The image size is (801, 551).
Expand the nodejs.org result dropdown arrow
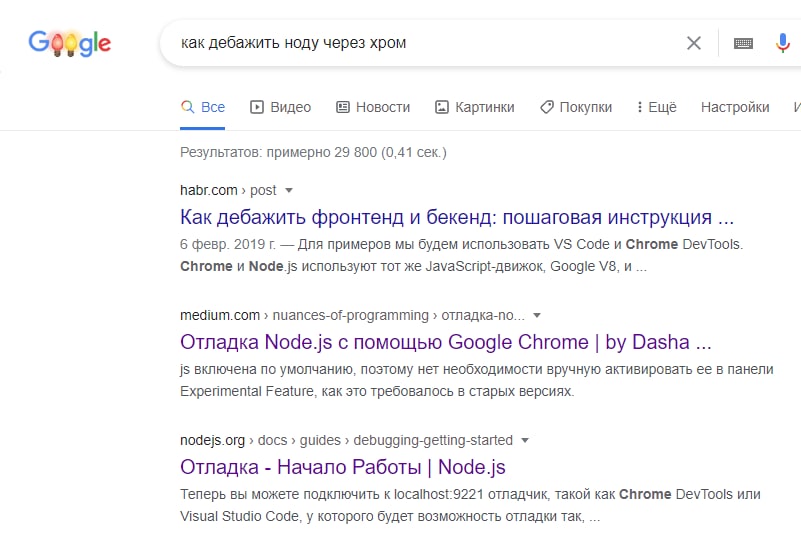pos(525,440)
